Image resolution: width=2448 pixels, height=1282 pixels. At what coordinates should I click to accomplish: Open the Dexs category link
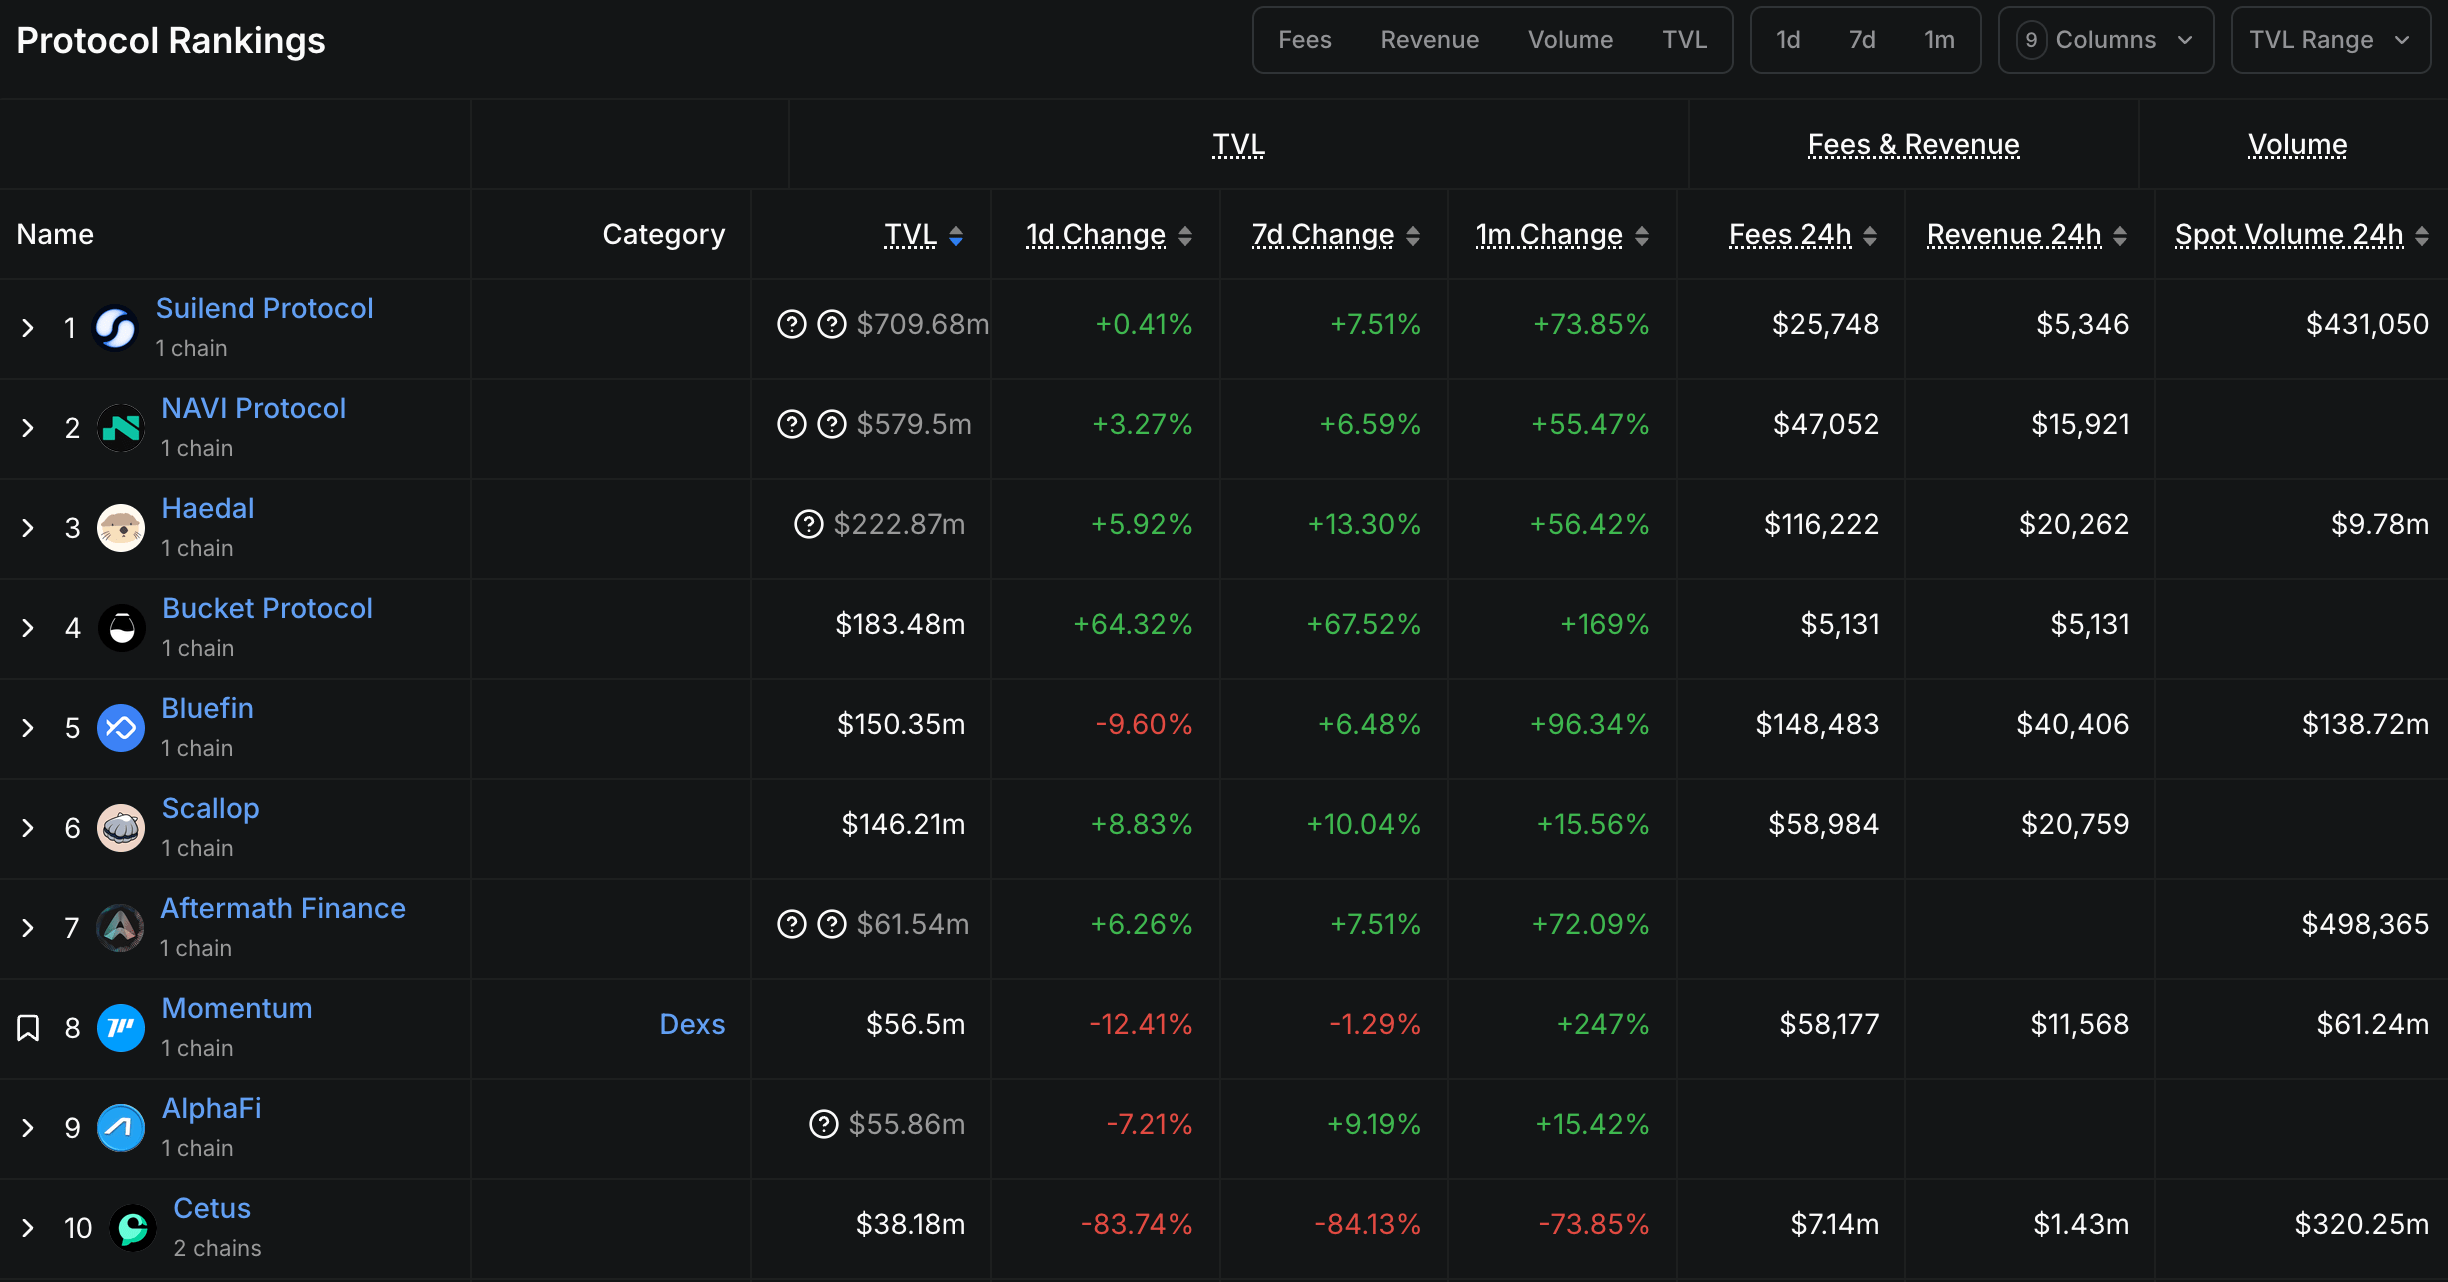click(x=692, y=1024)
